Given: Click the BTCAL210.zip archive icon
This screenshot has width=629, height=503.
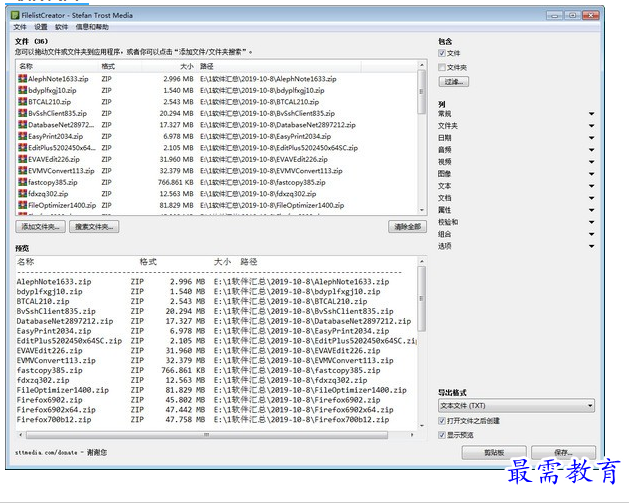Looking at the screenshot, I should point(22,101).
